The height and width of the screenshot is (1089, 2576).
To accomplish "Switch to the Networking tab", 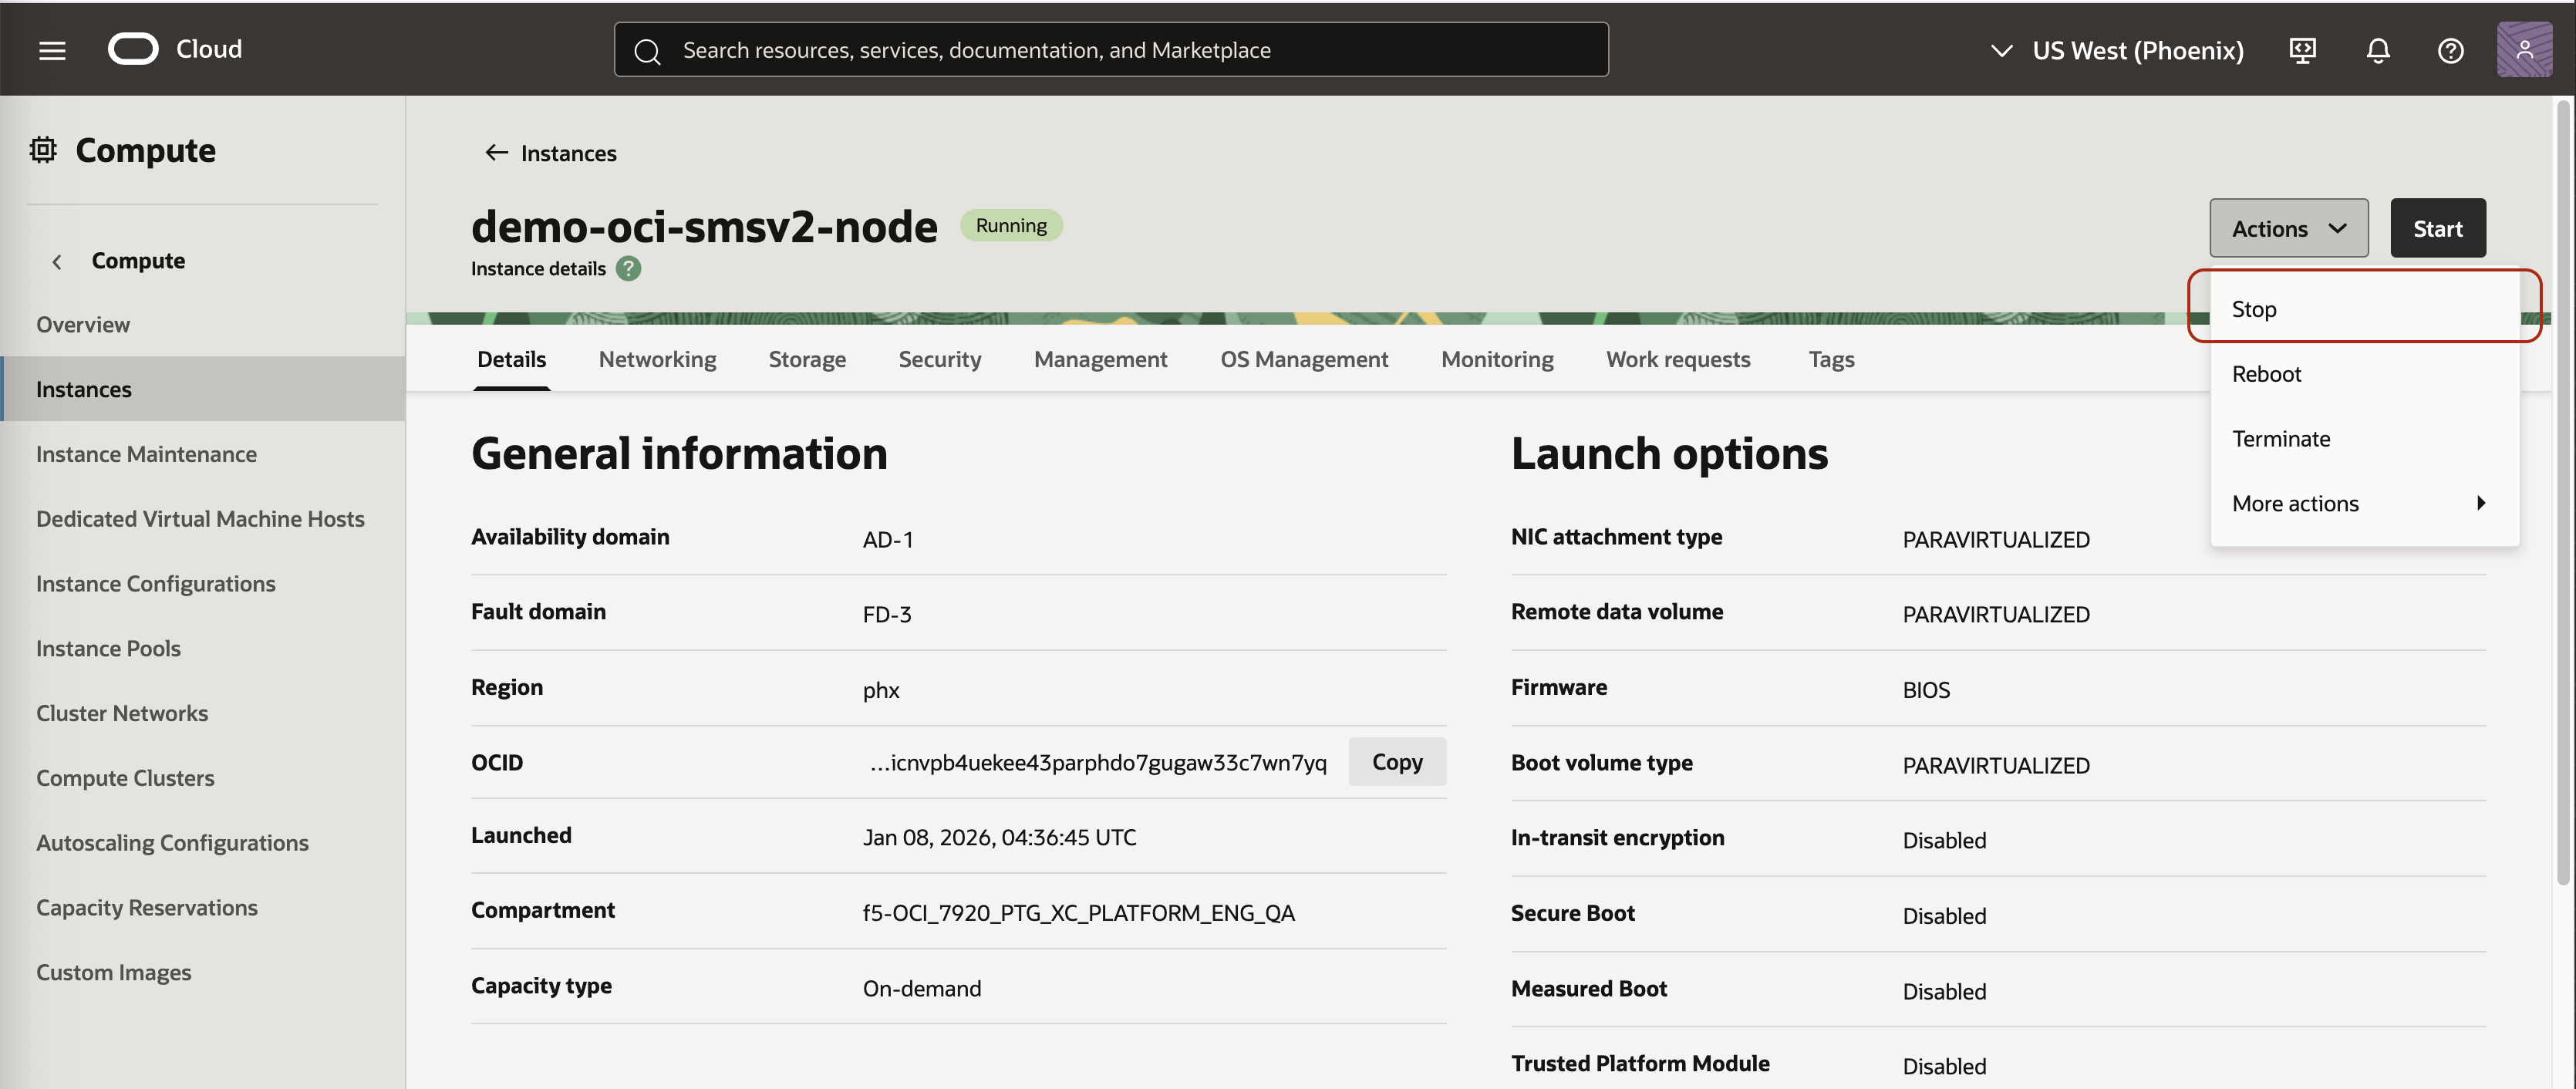I will point(657,359).
